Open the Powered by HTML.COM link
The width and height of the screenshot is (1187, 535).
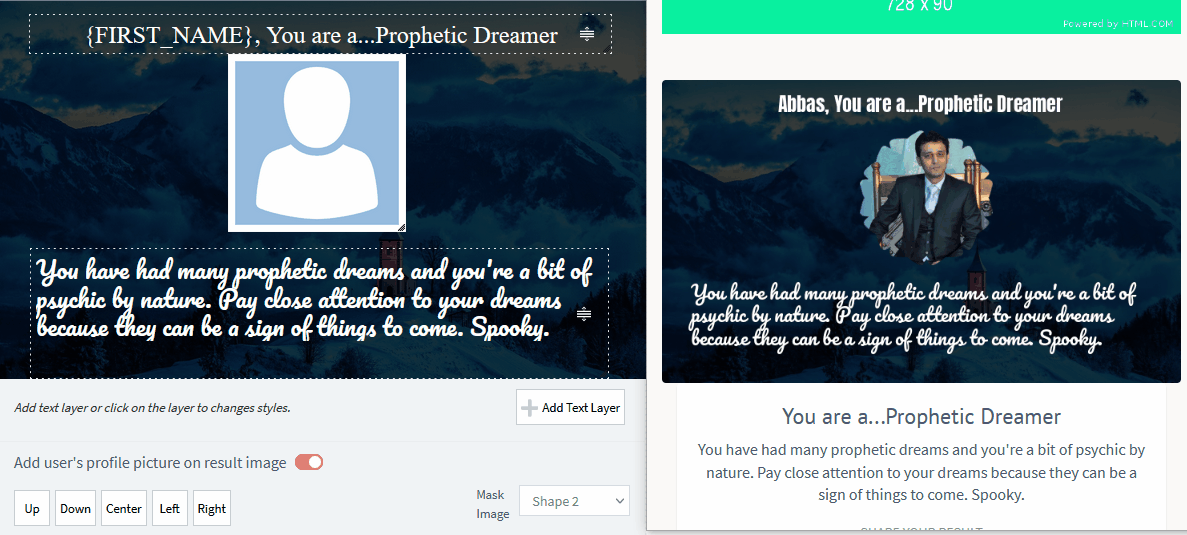(x=1117, y=24)
